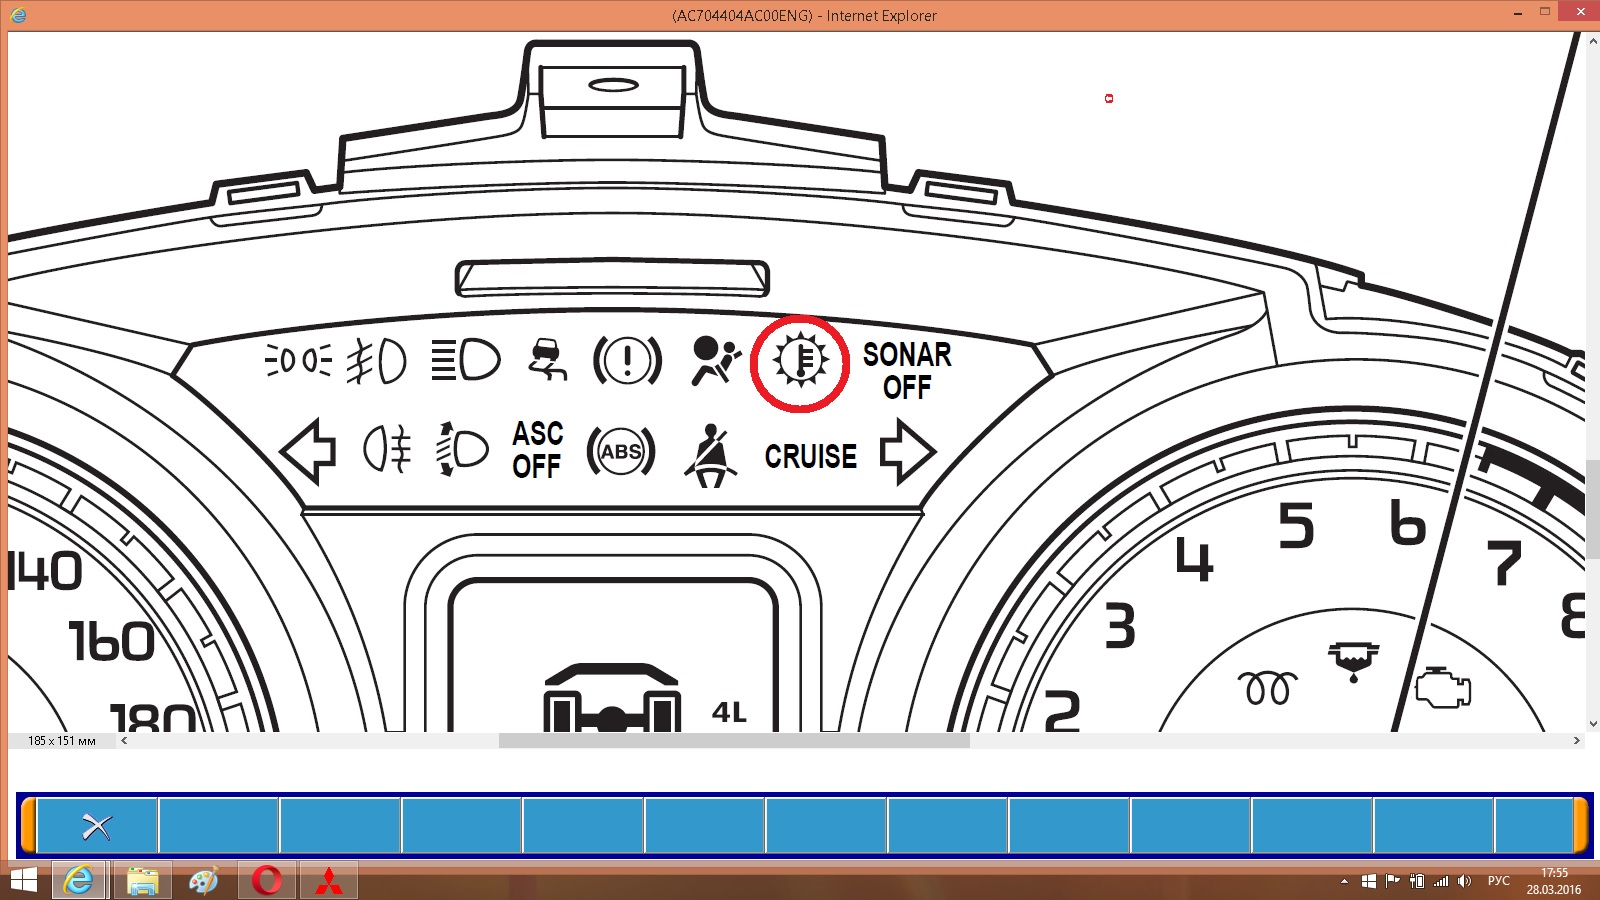
Task: Open File Explorer from the taskbar
Action: (x=142, y=881)
